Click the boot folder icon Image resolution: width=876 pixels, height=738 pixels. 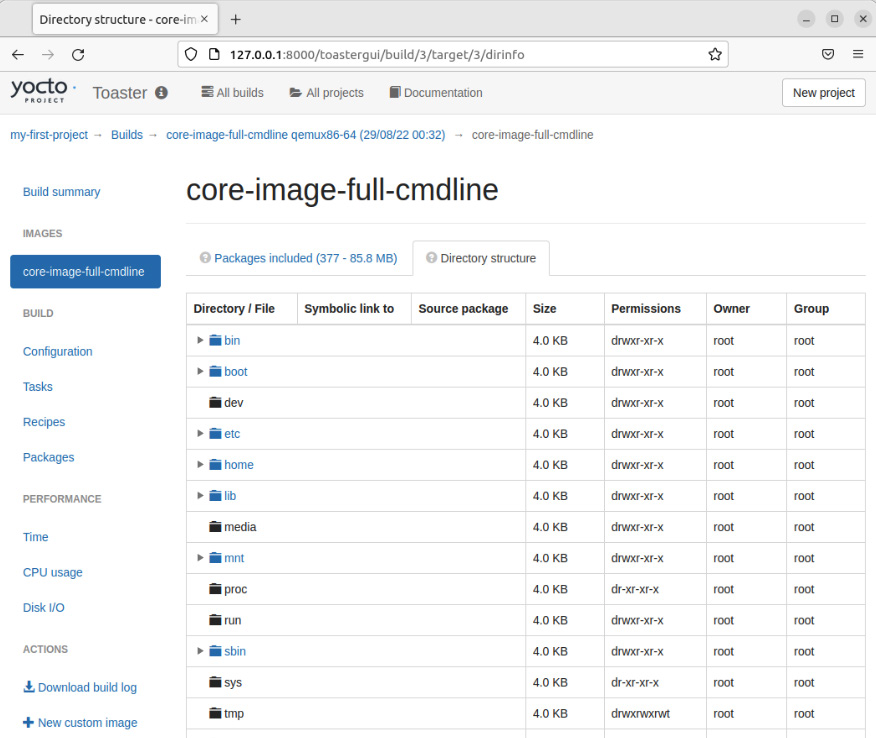[215, 372]
